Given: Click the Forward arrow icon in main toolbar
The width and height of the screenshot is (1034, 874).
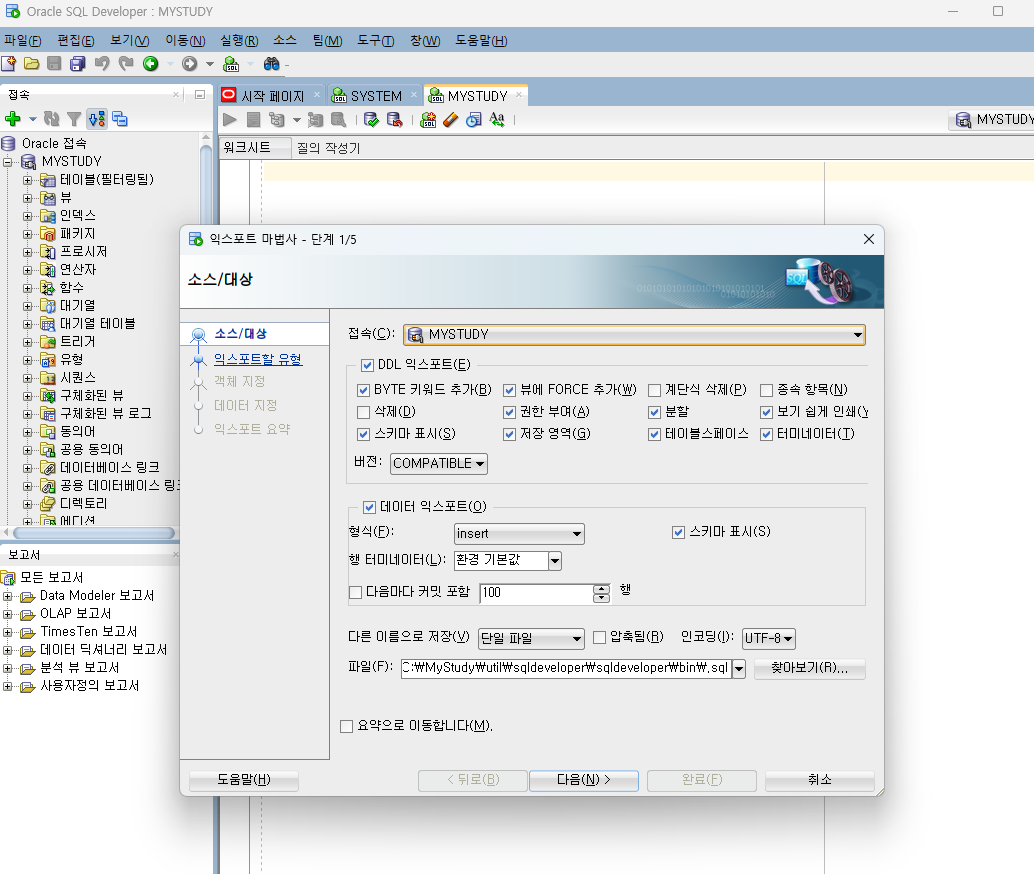Looking at the screenshot, I should 190,63.
